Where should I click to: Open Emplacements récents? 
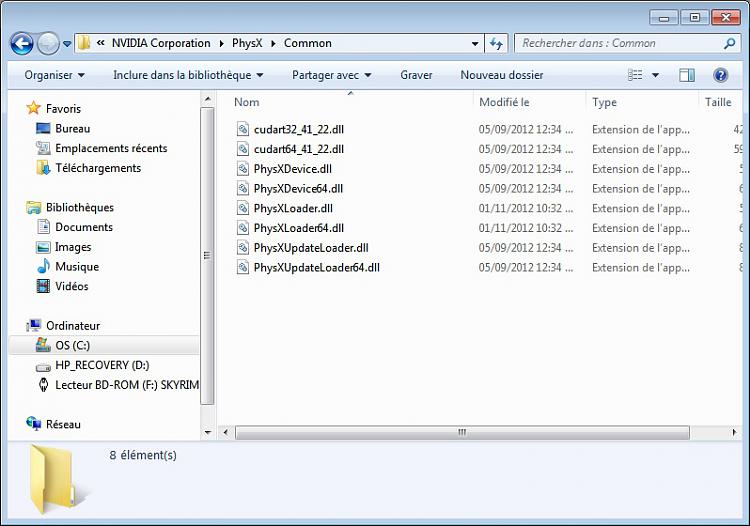(111, 148)
